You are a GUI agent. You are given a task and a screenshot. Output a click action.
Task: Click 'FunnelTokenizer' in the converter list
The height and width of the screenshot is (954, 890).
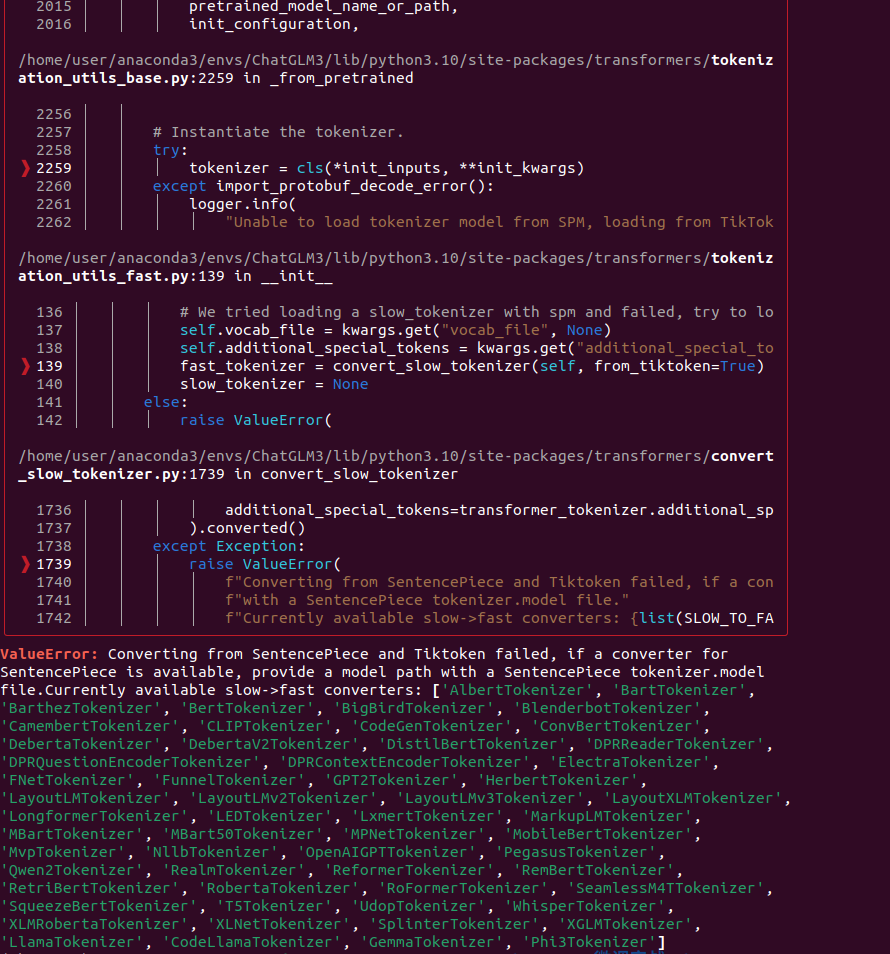point(229,780)
